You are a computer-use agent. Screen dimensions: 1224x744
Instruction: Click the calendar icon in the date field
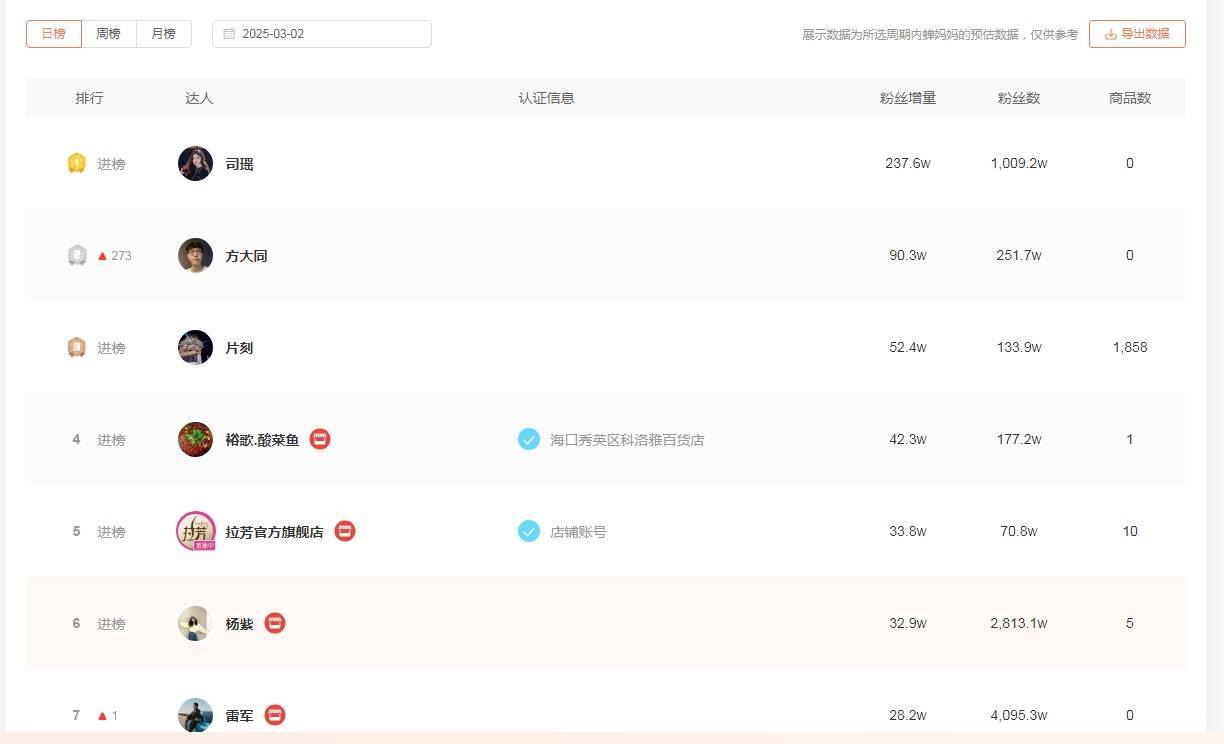(226, 33)
